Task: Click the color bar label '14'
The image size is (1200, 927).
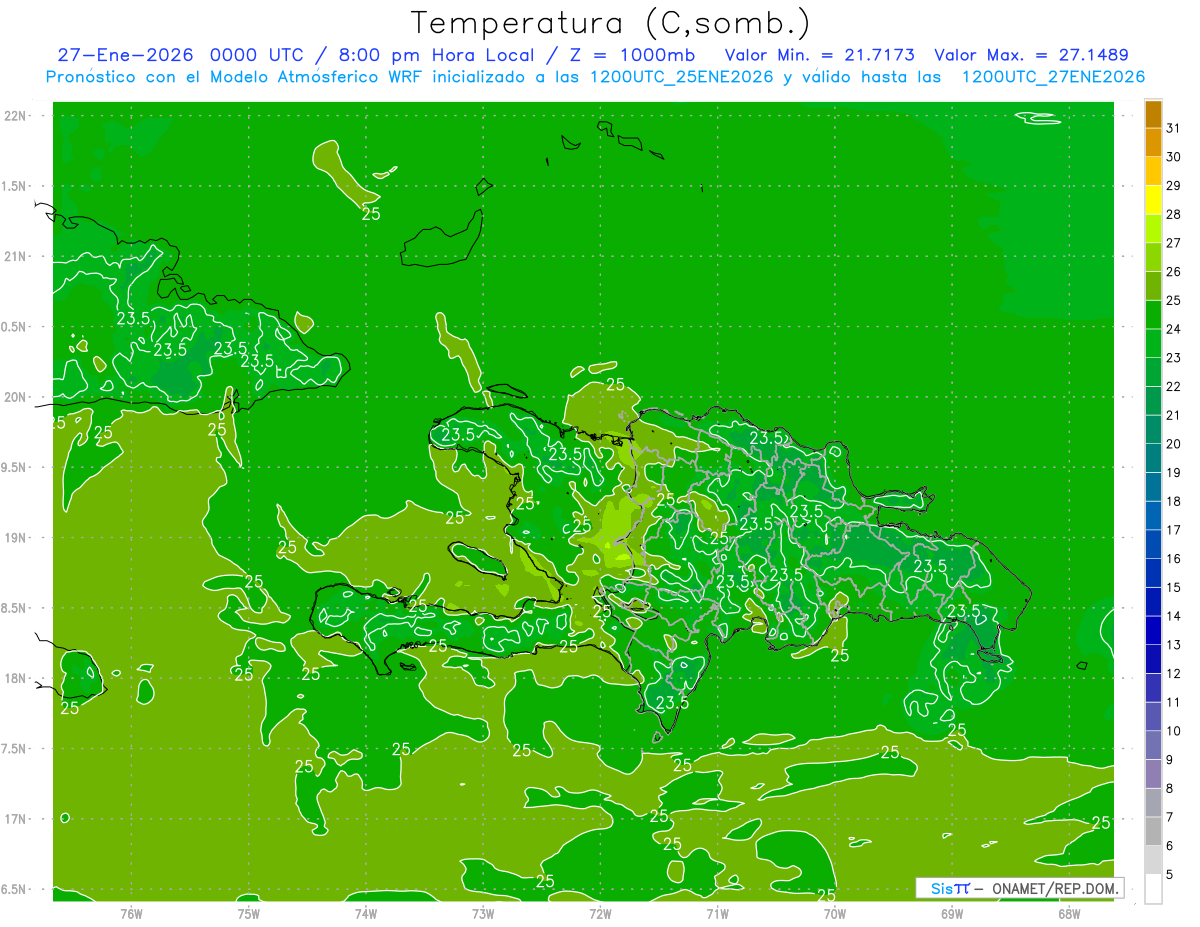Action: pyautogui.click(x=1174, y=616)
